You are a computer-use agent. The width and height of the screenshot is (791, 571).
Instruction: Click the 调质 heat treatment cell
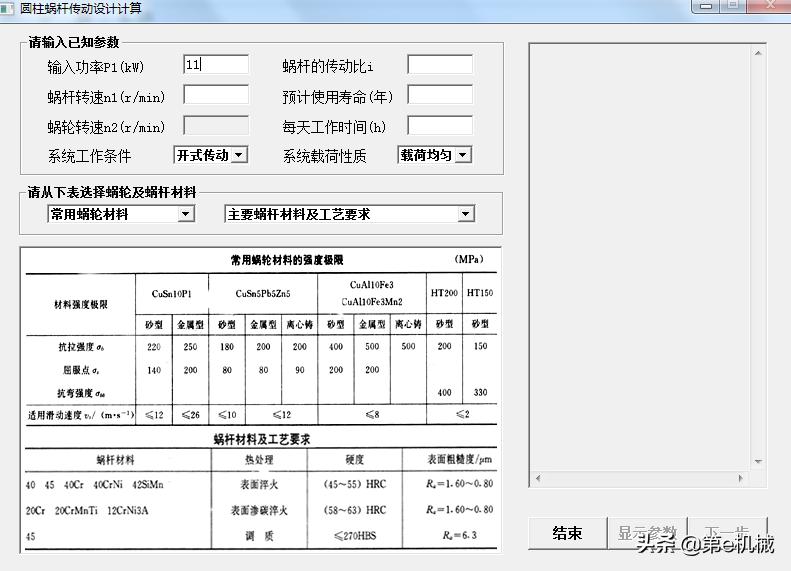click(259, 536)
